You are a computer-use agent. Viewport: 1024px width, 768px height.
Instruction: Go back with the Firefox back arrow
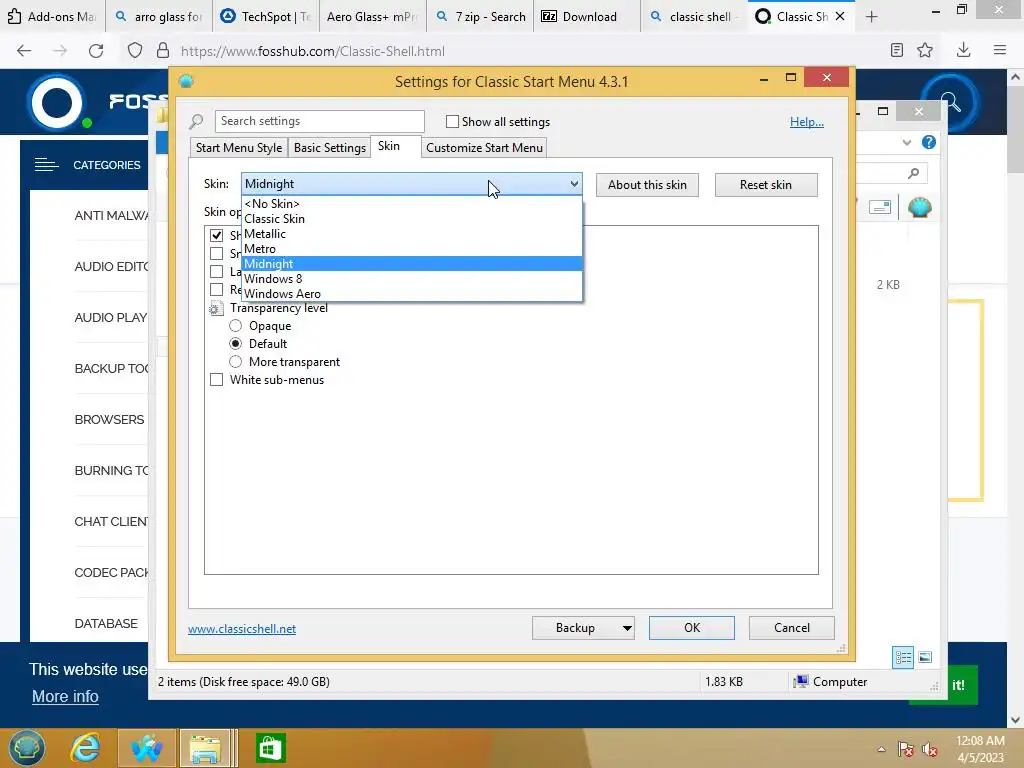pyautogui.click(x=24, y=51)
